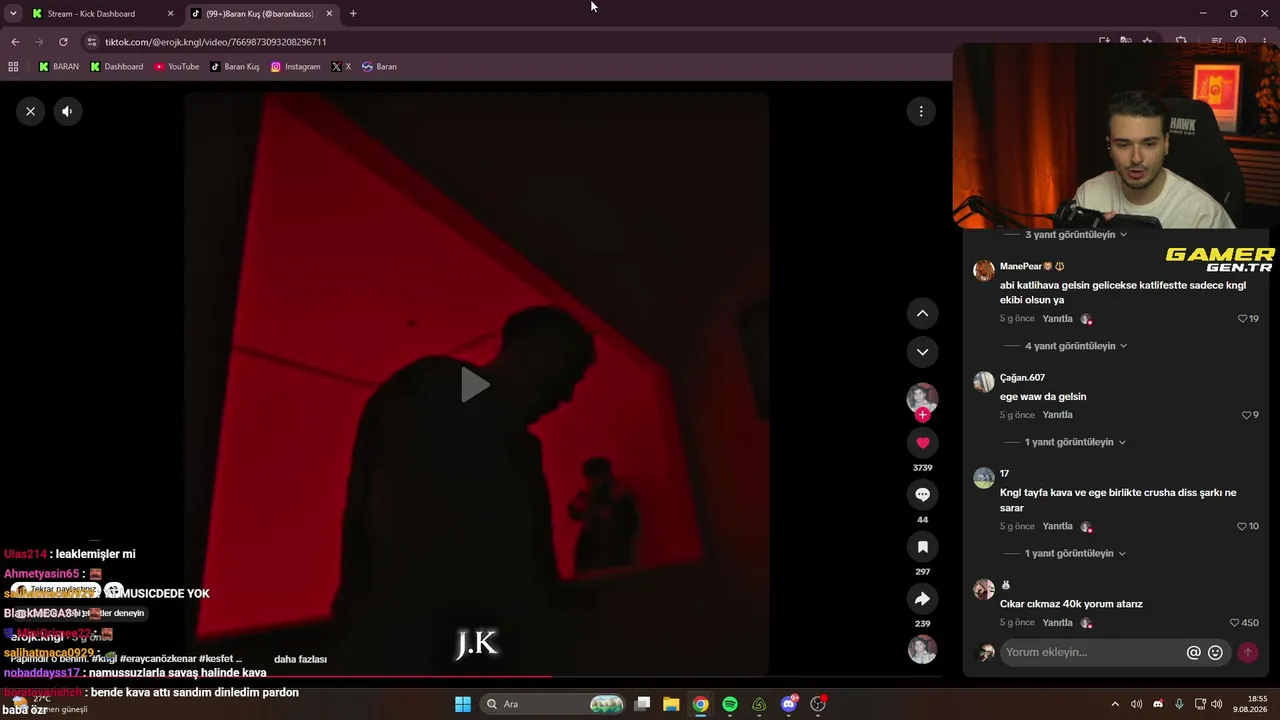This screenshot has width=1280, height=720.
Task: Show hidden system tray icons
Action: click(1115, 704)
